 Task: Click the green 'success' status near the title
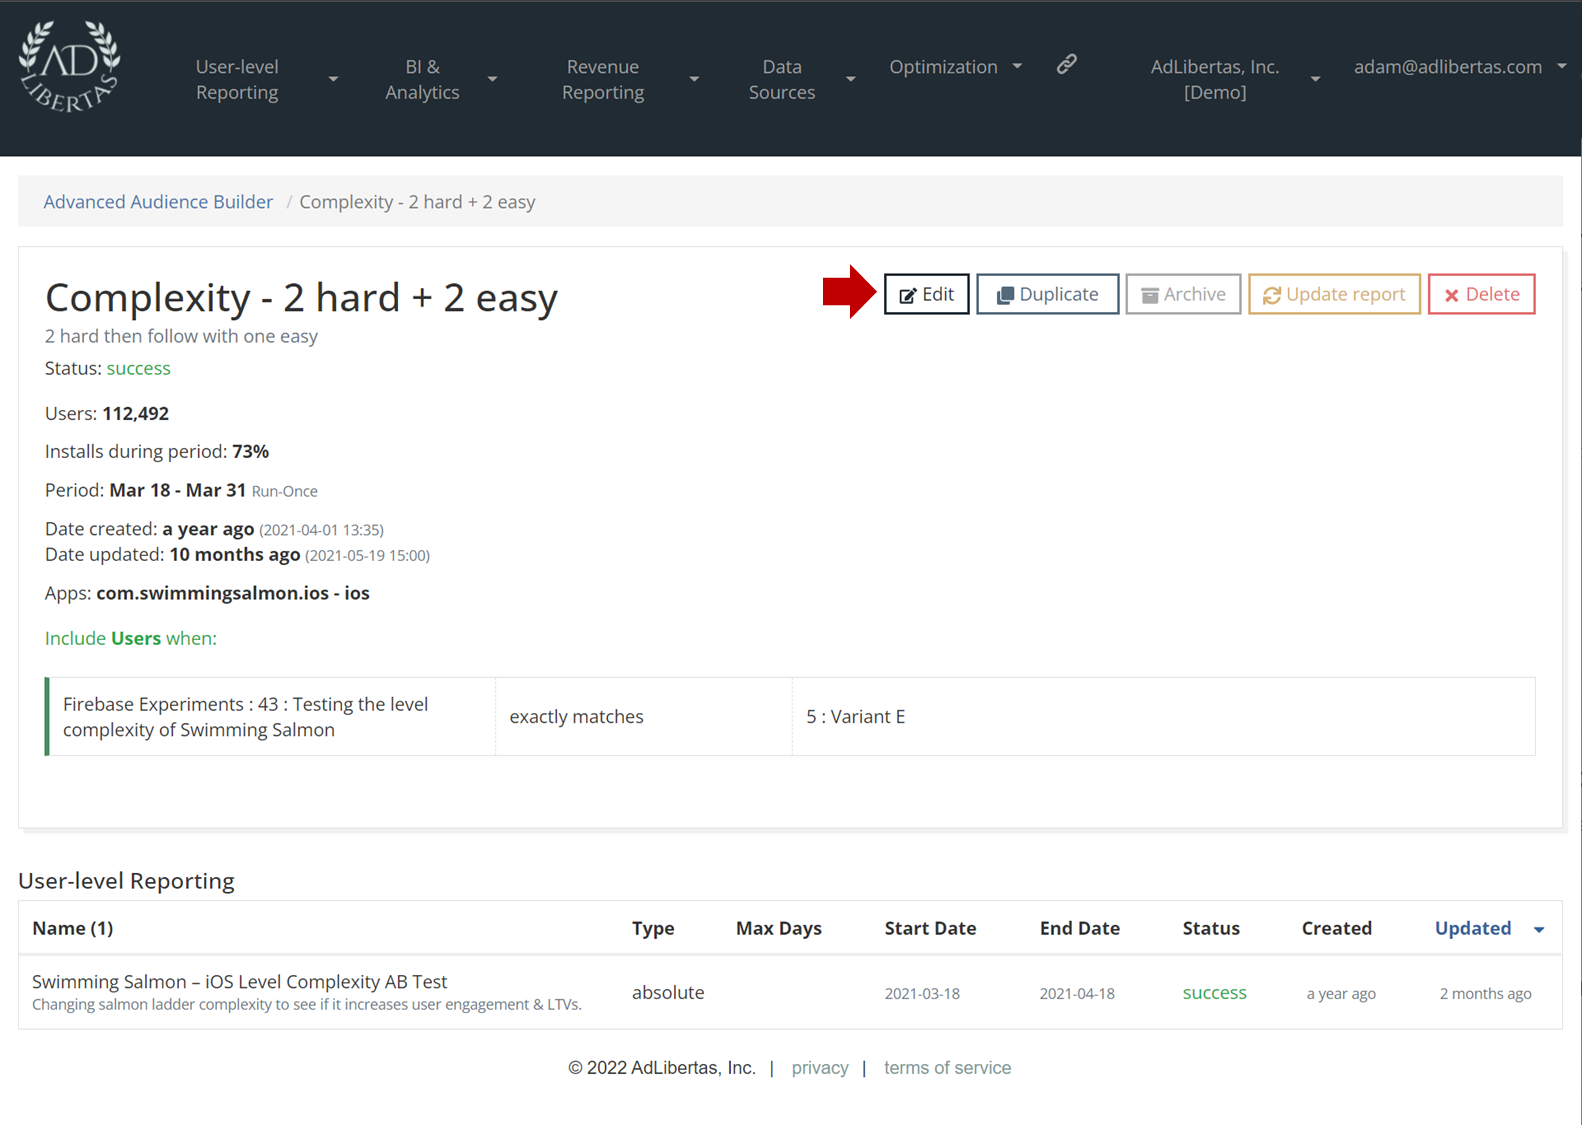click(x=139, y=368)
